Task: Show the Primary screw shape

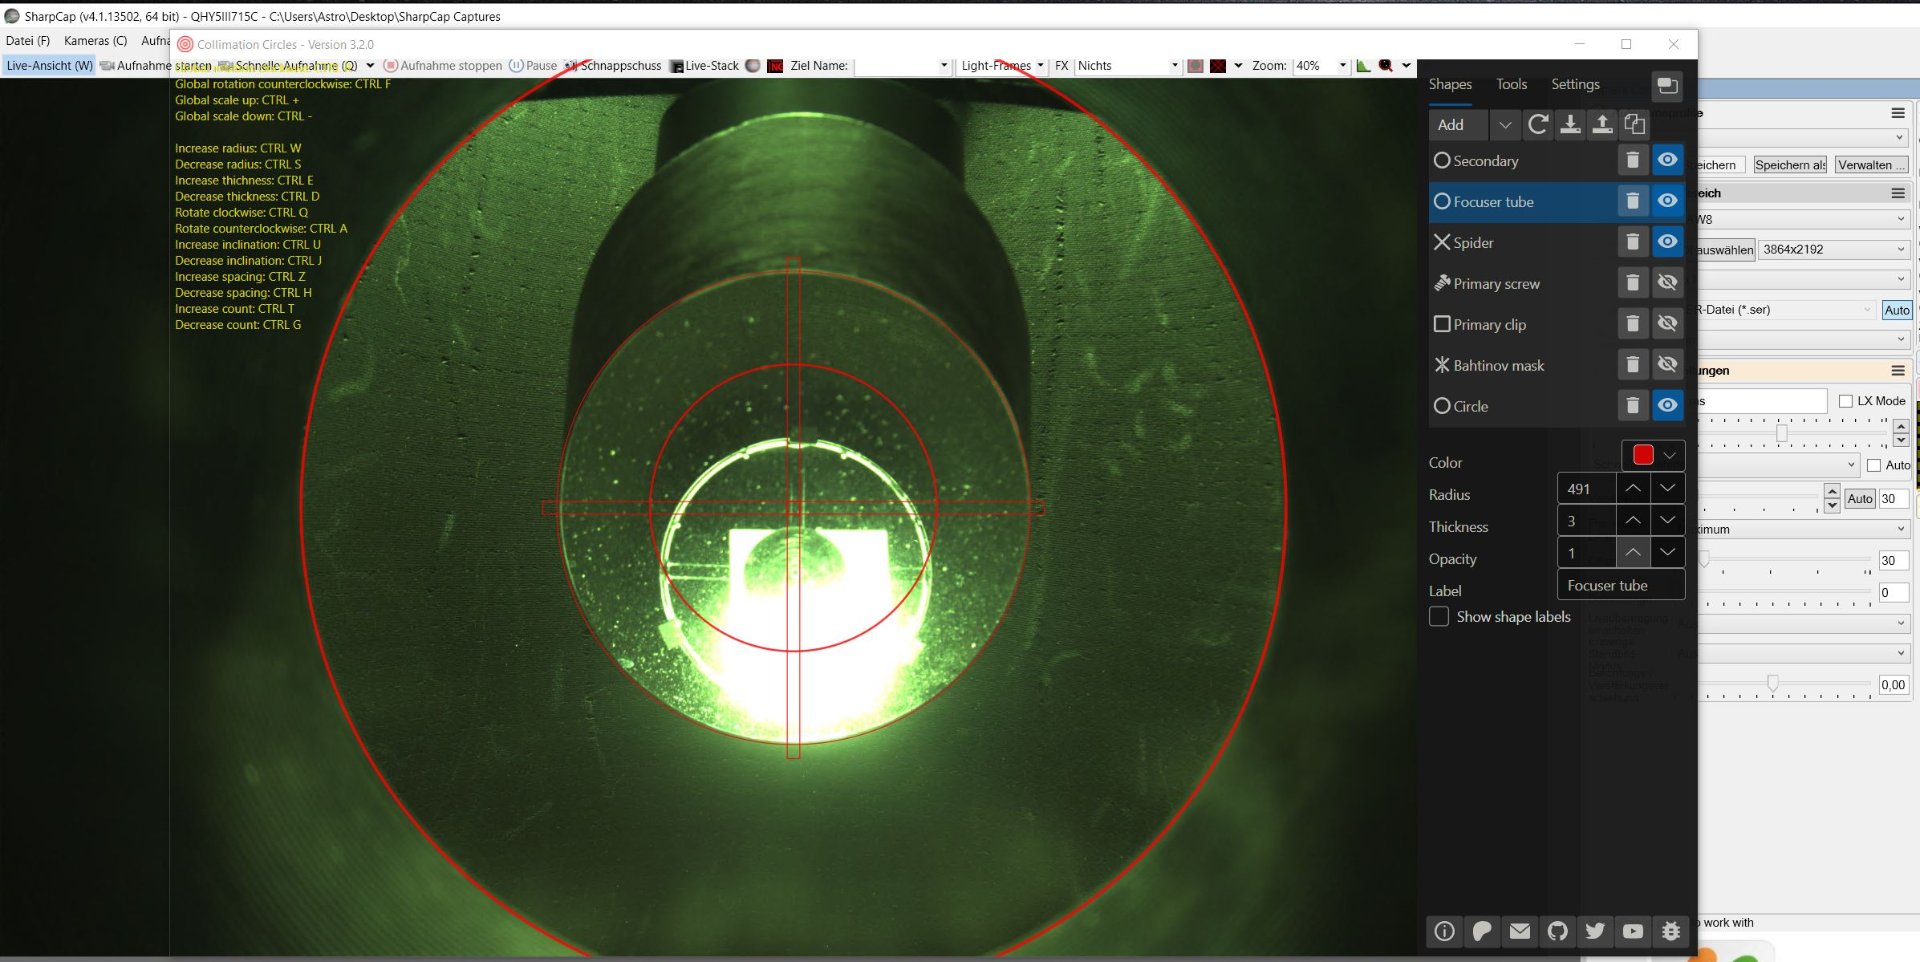Action: pyautogui.click(x=1667, y=283)
